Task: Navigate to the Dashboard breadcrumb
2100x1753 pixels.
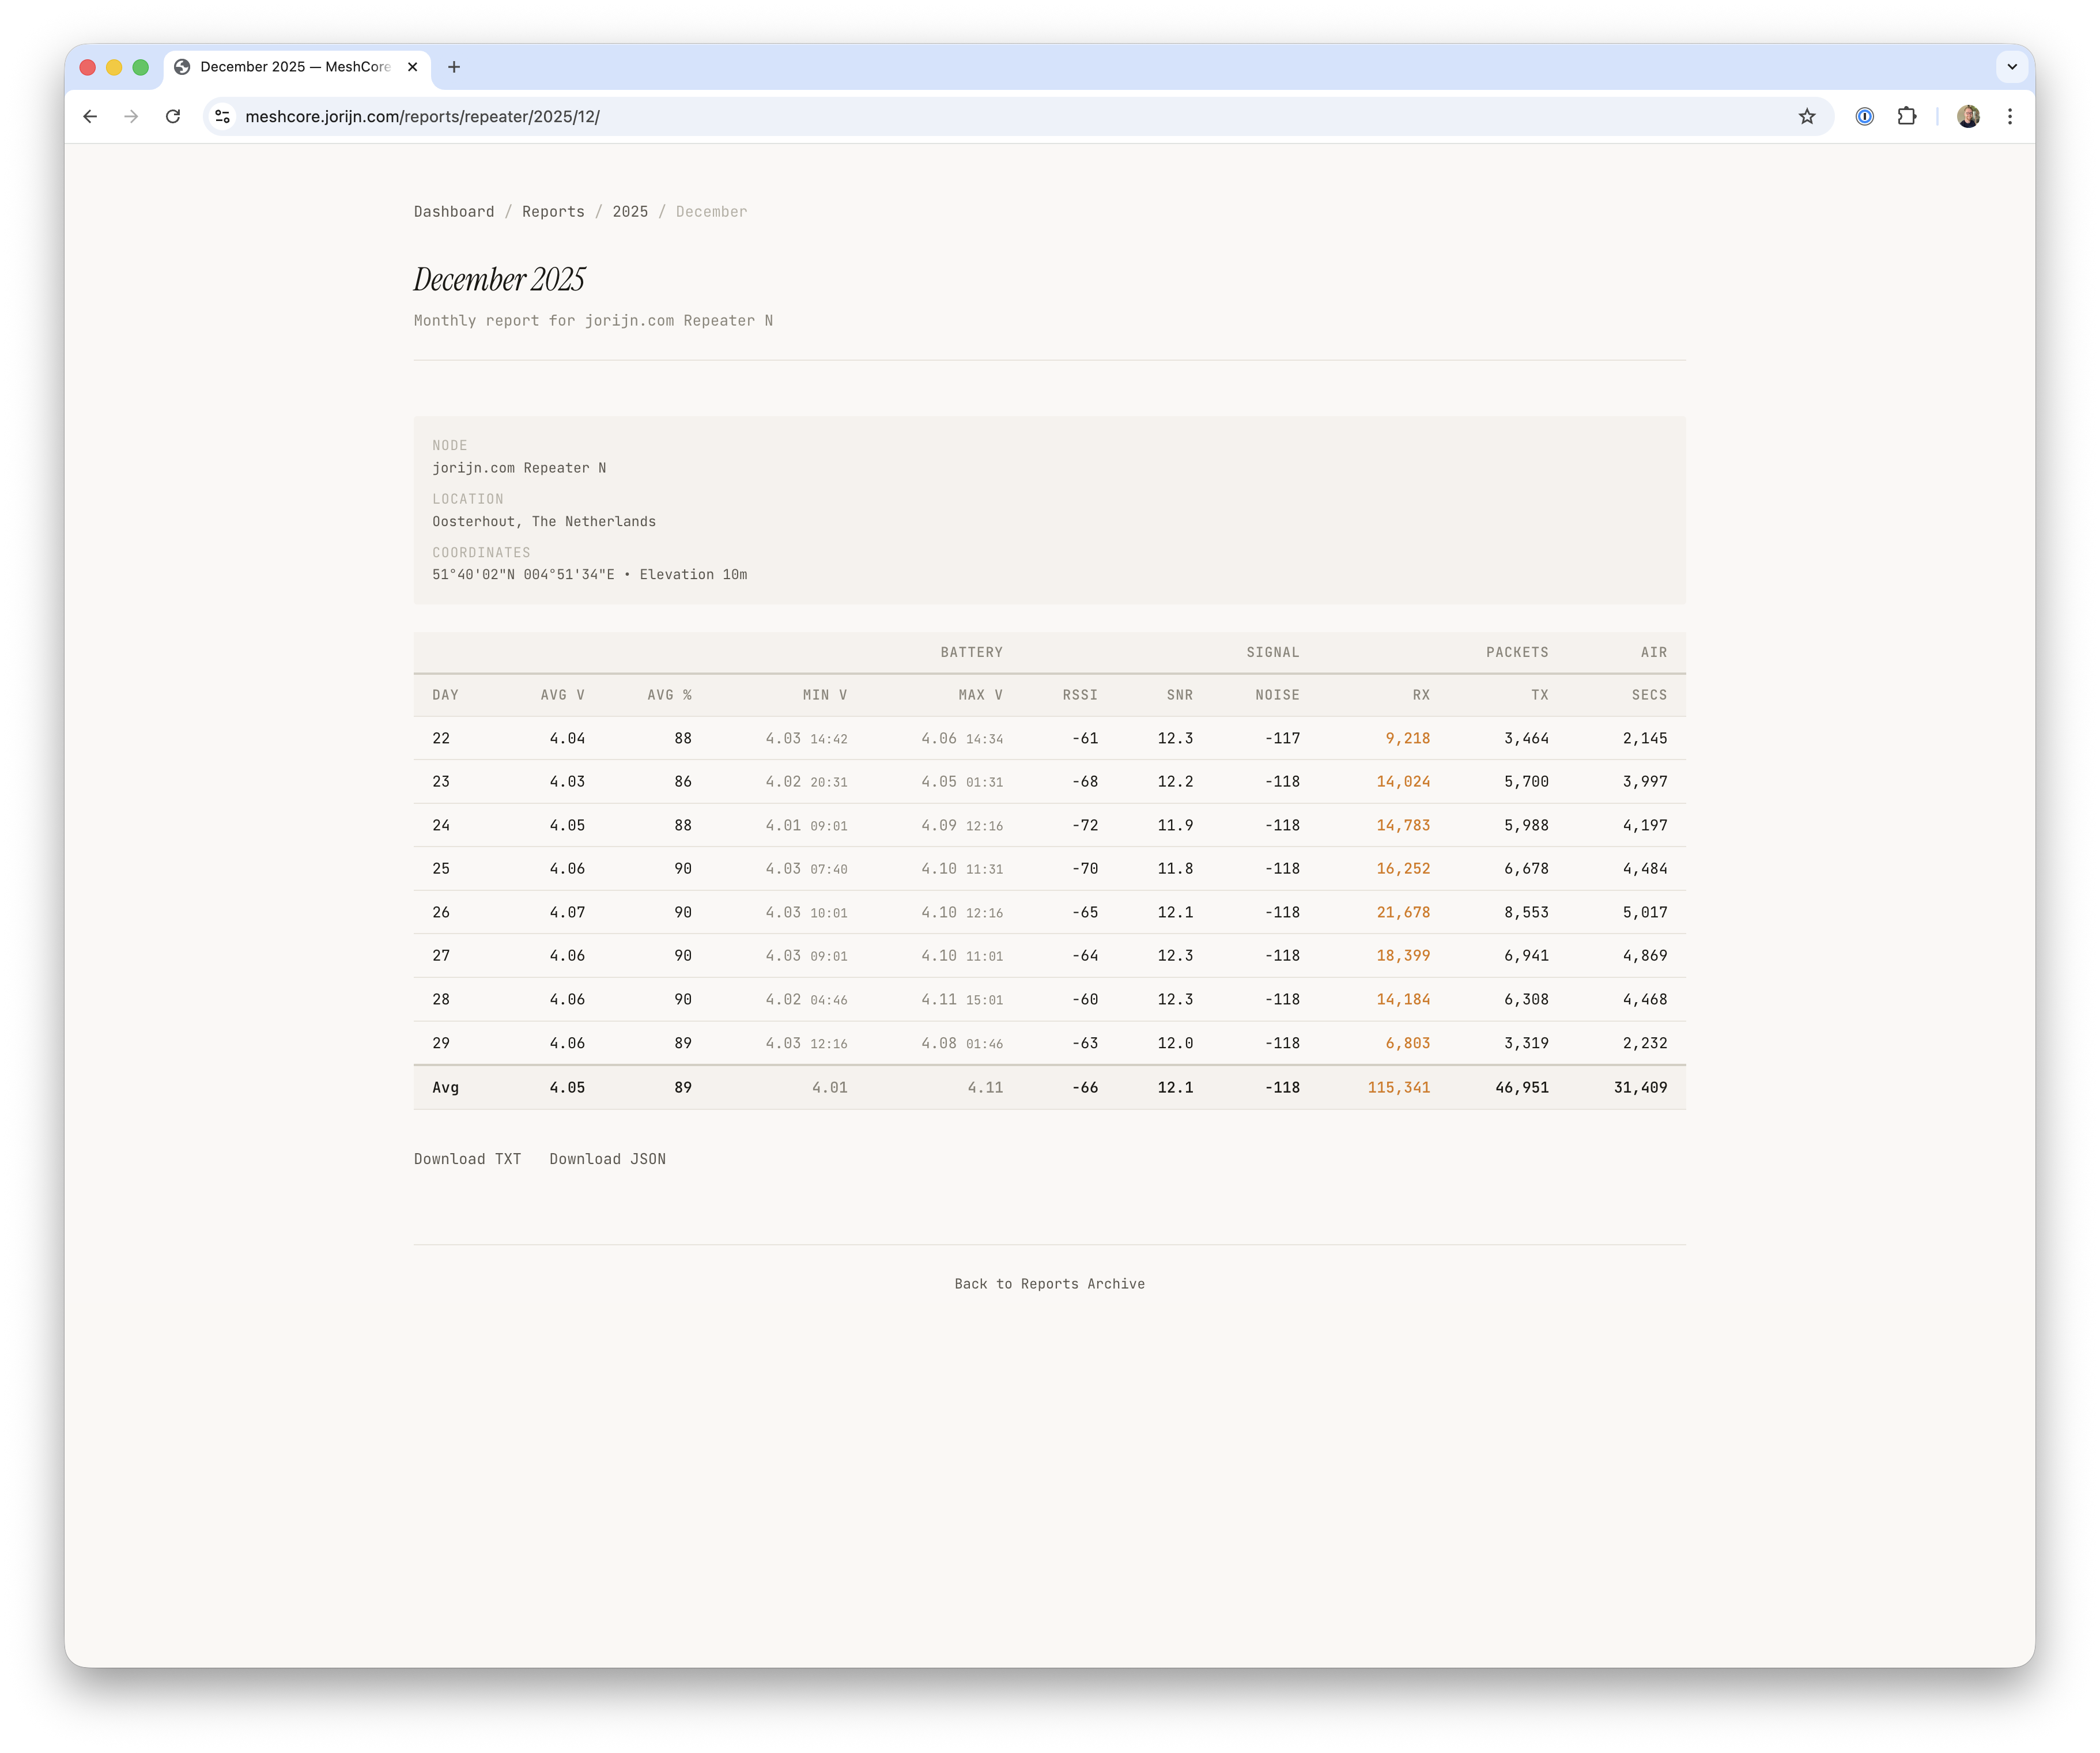Action: click(453, 211)
